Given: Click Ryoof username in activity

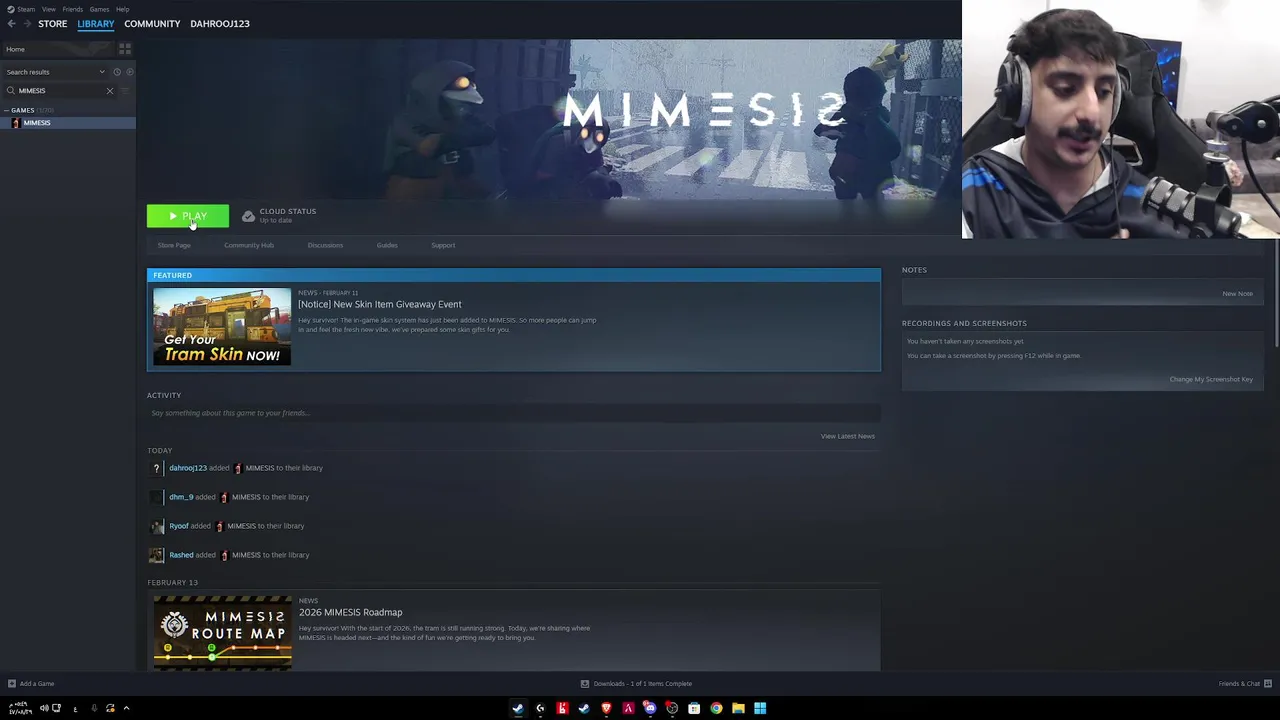Looking at the screenshot, I should point(179,526).
